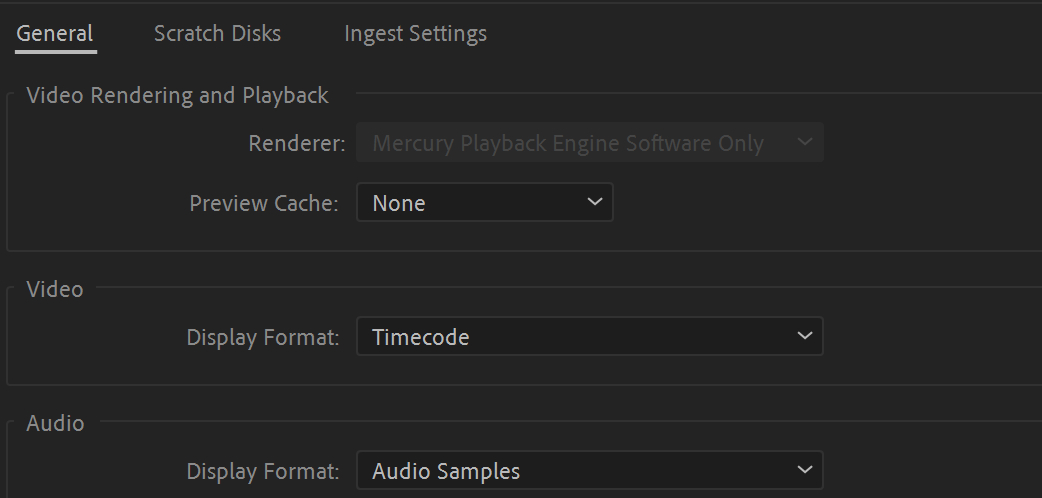Click the Timecode value text

[x=420, y=338]
